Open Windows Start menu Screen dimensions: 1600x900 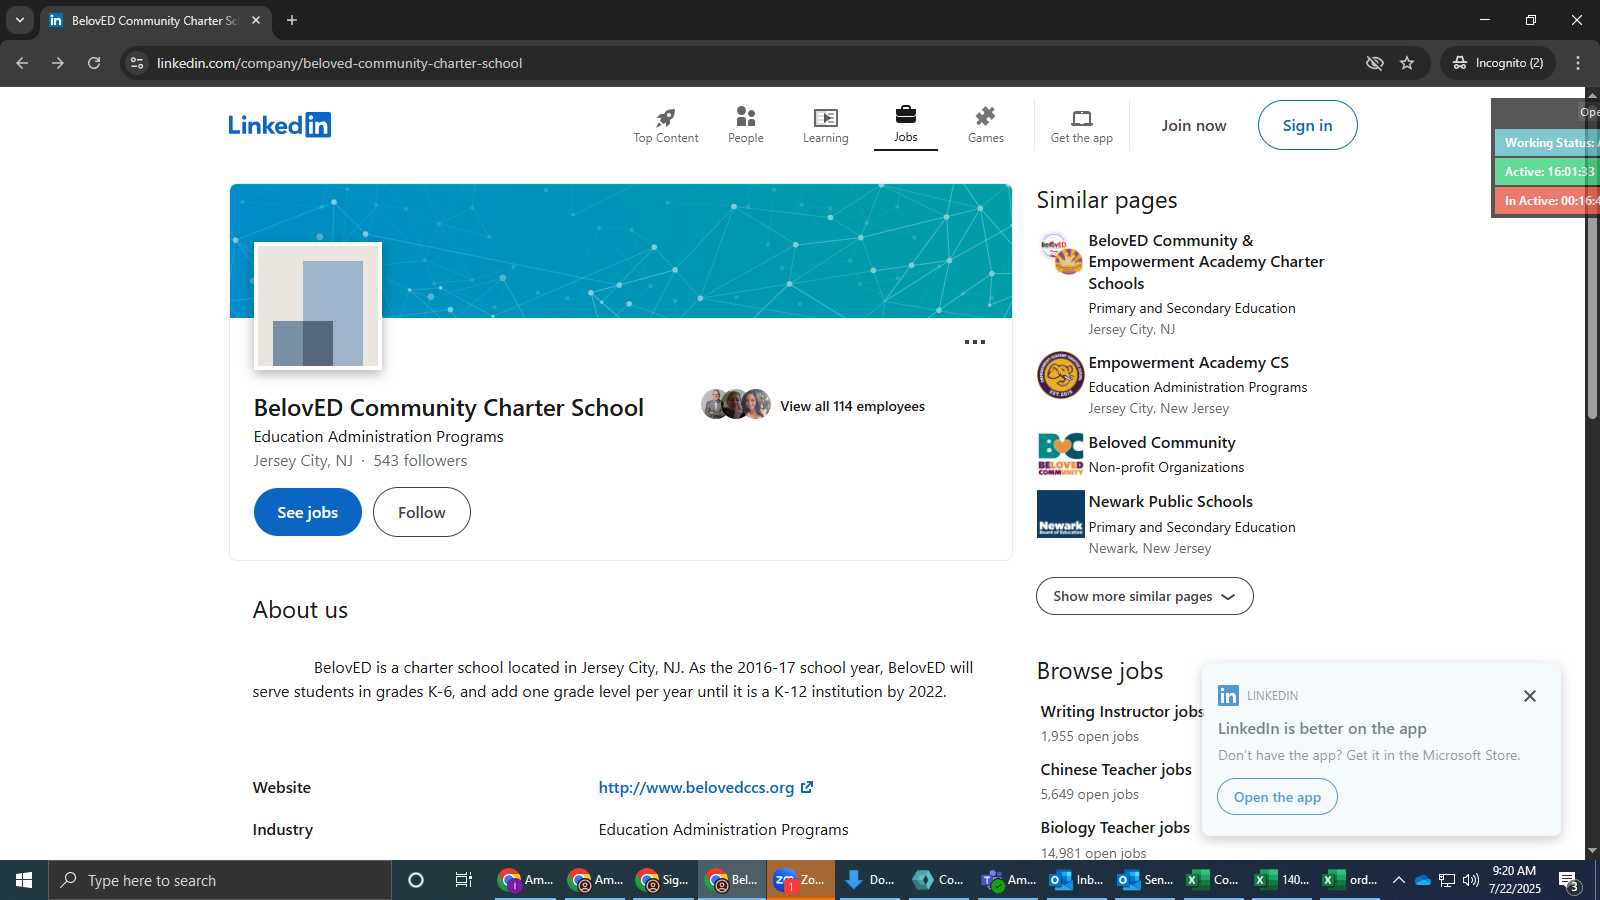pyautogui.click(x=24, y=880)
